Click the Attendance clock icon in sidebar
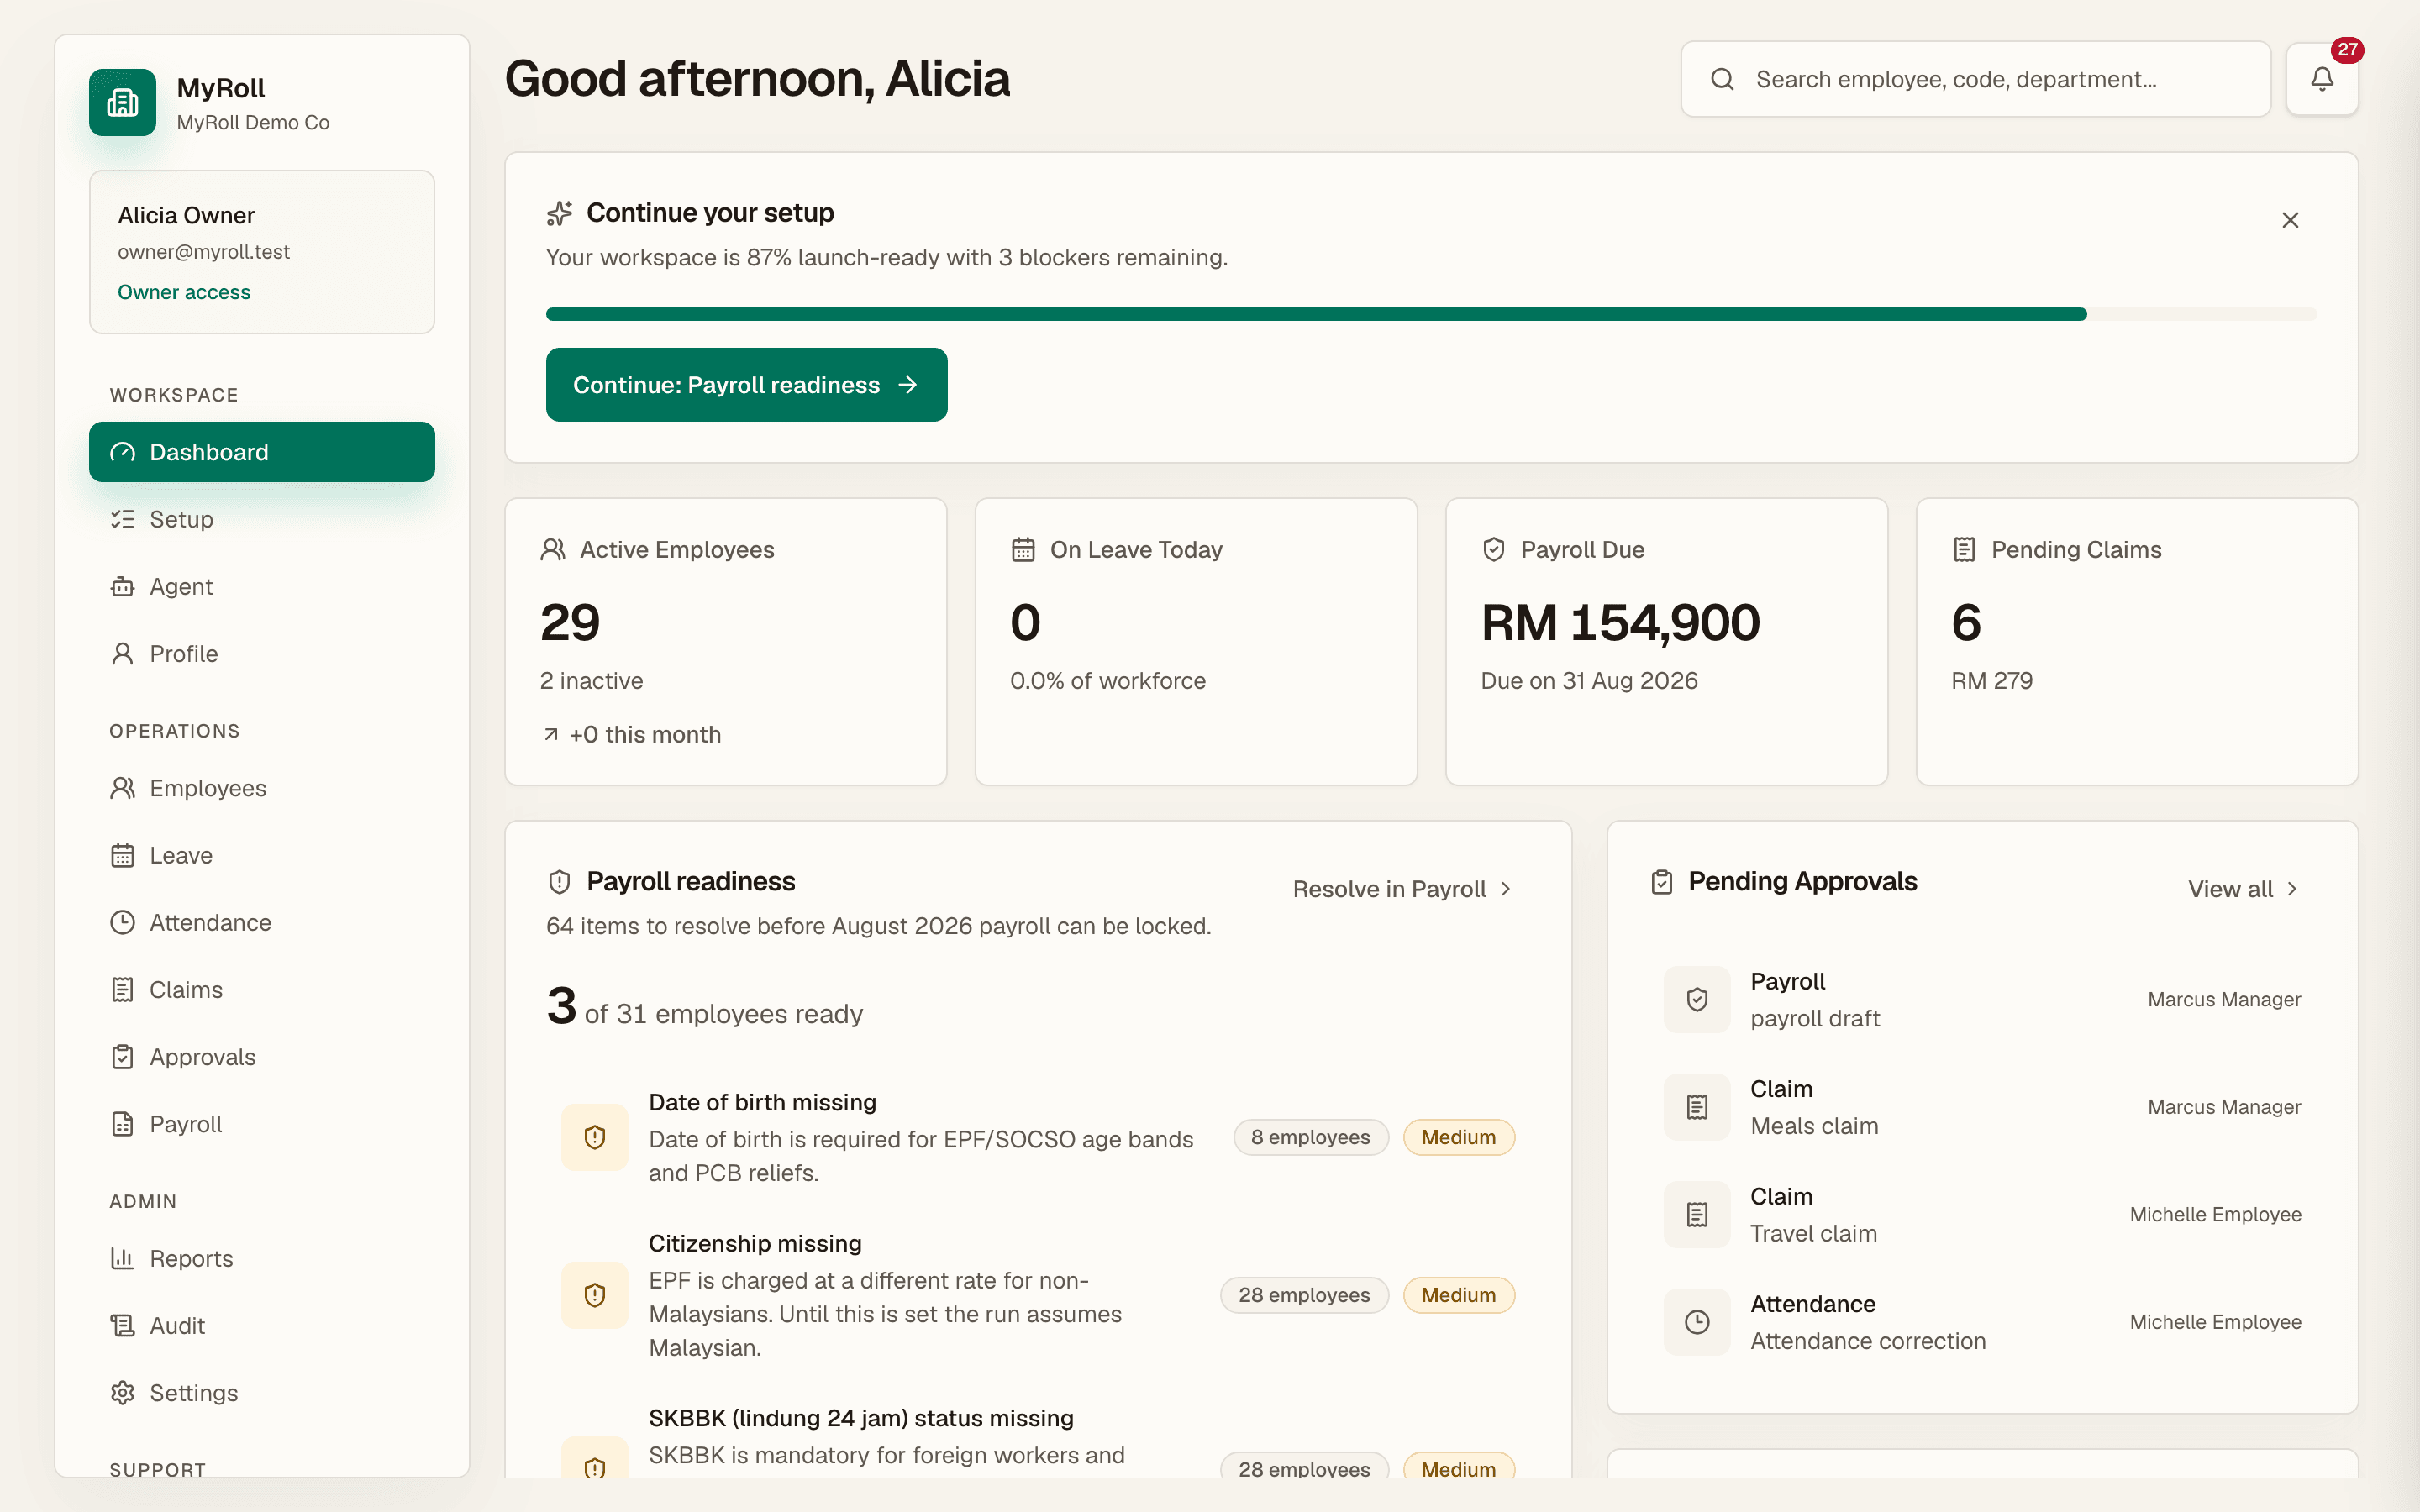The height and width of the screenshot is (1512, 2420). 123,922
